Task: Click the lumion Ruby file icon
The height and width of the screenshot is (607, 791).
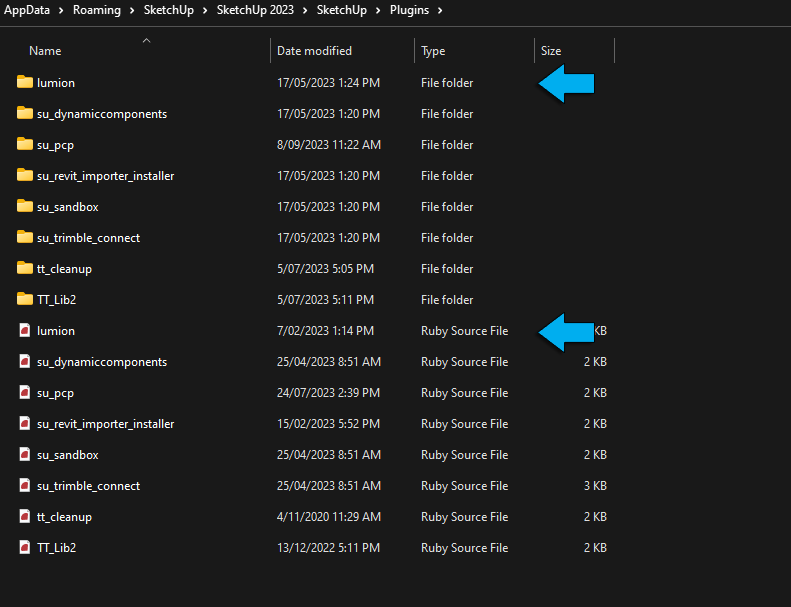Action: (25, 330)
